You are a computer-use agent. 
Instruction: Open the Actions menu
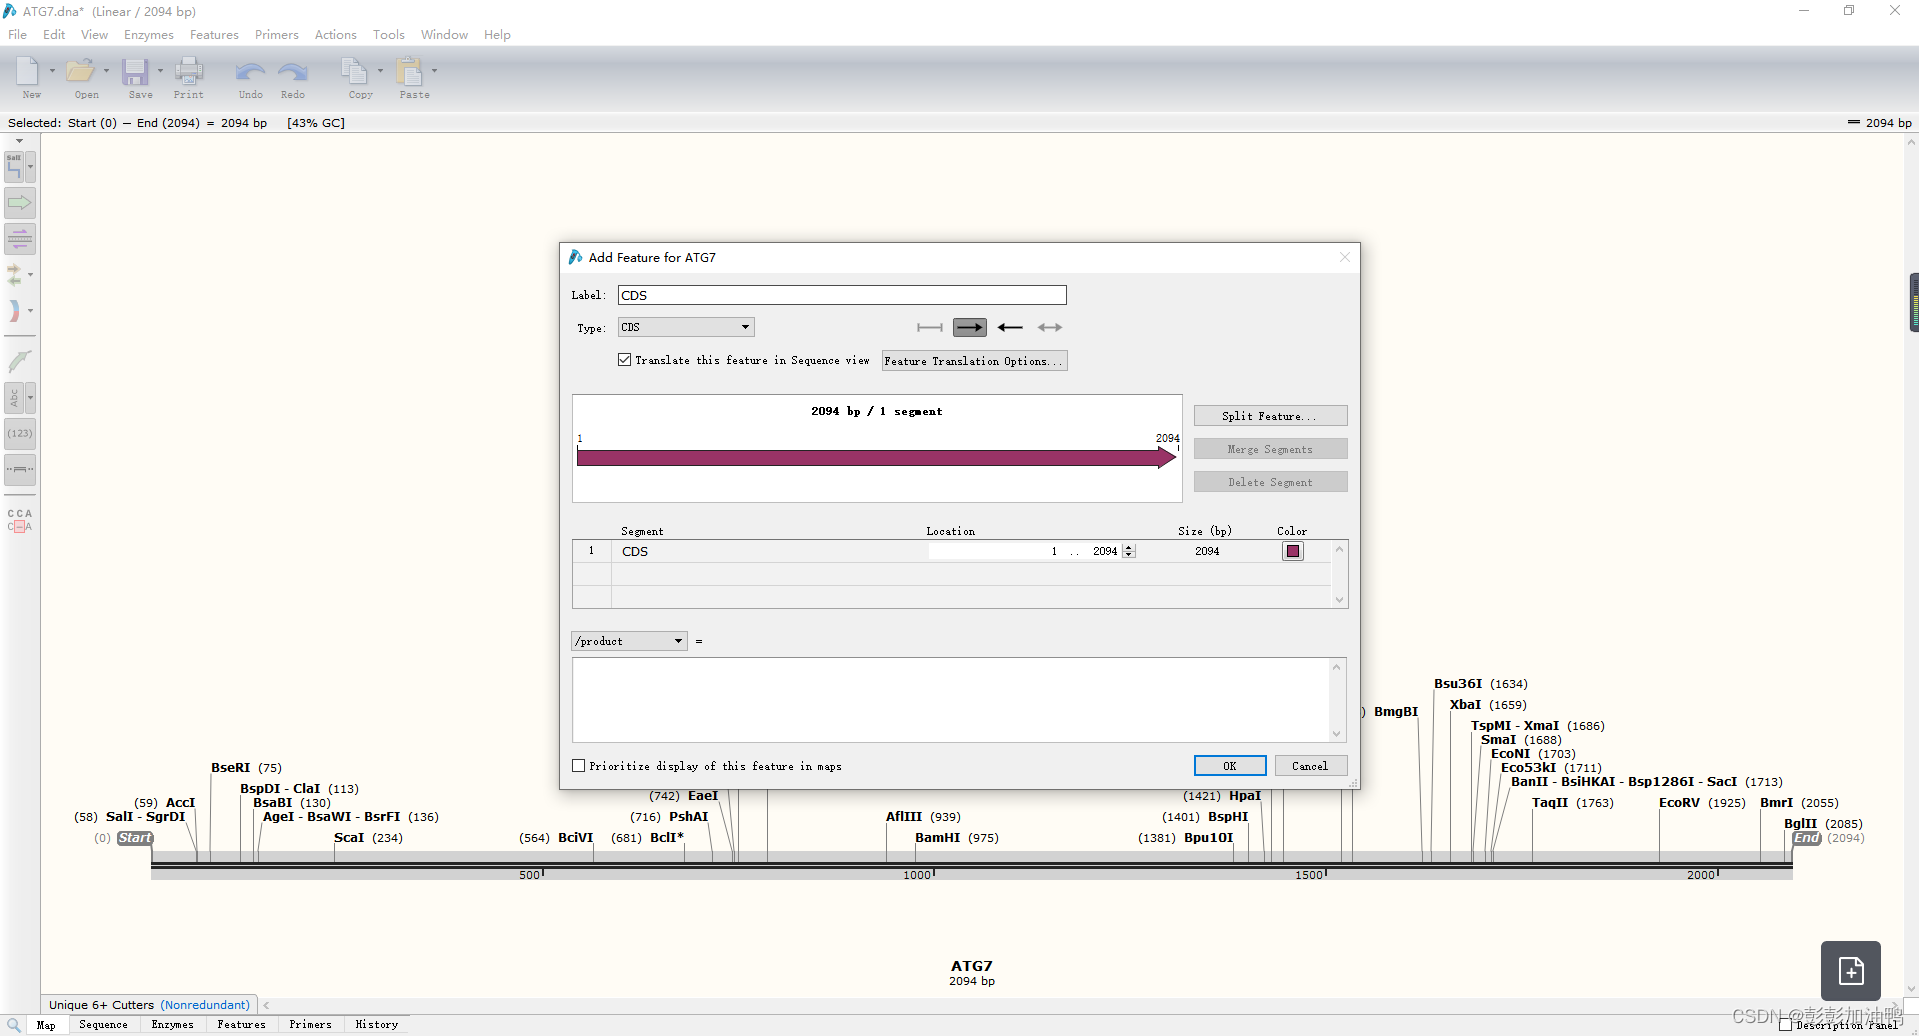(336, 35)
